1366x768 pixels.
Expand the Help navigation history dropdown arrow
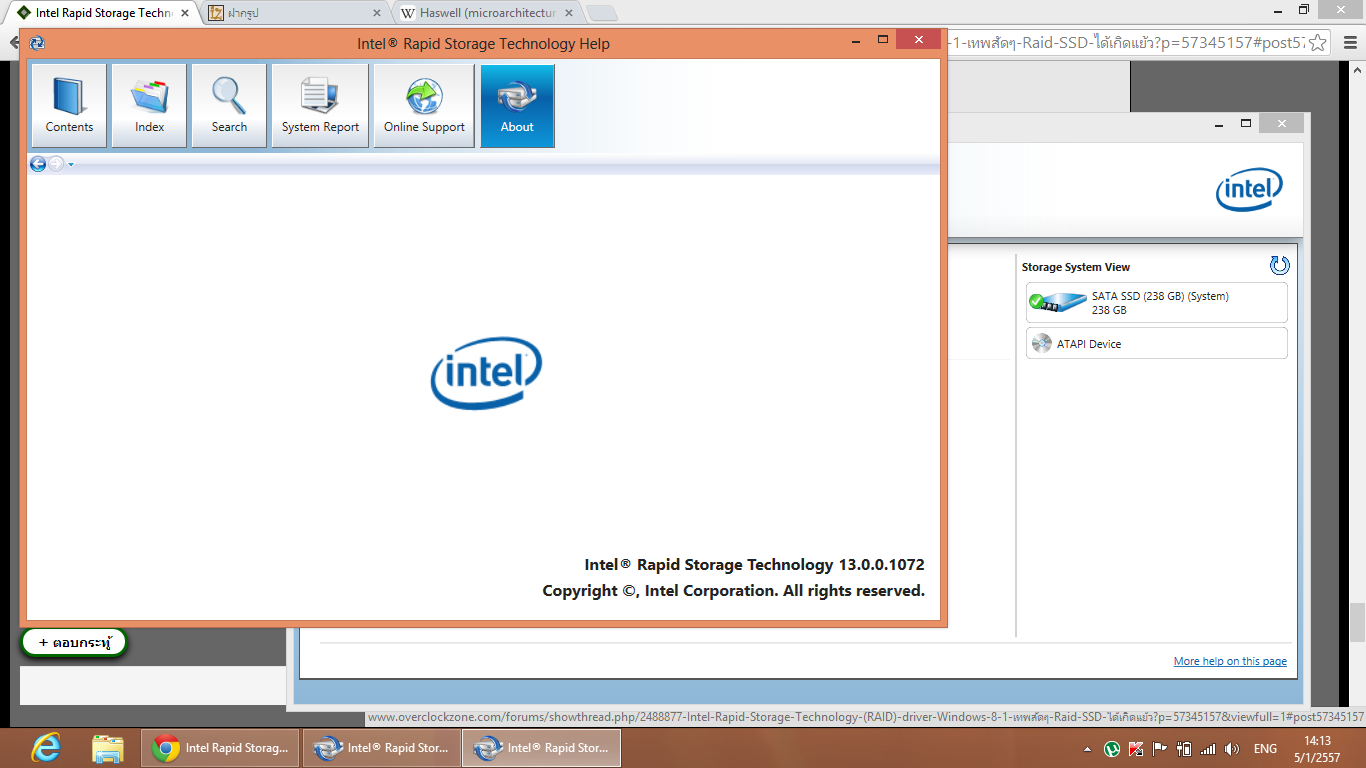pos(71,165)
